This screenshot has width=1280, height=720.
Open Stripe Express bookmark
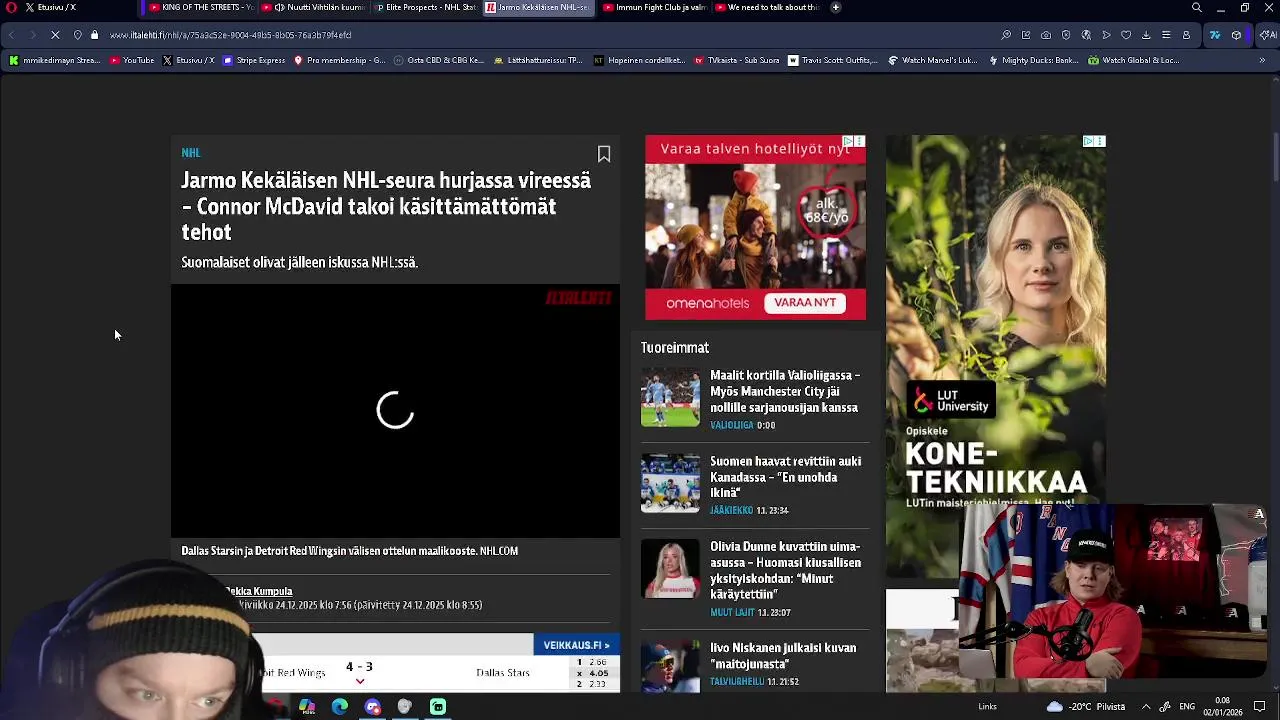pyautogui.click(x=253, y=60)
